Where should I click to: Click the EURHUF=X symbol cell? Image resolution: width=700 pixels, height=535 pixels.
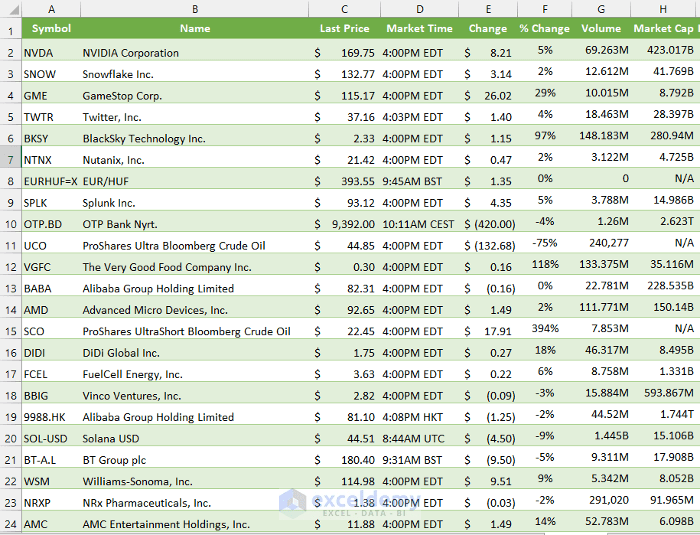(x=51, y=179)
